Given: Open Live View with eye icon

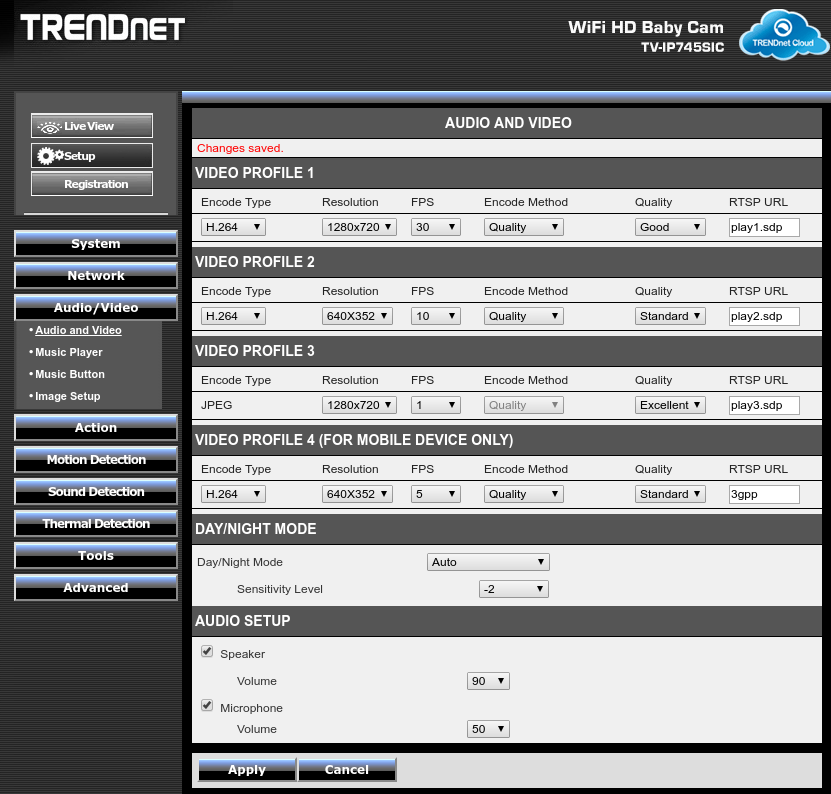Looking at the screenshot, I should tap(92, 126).
